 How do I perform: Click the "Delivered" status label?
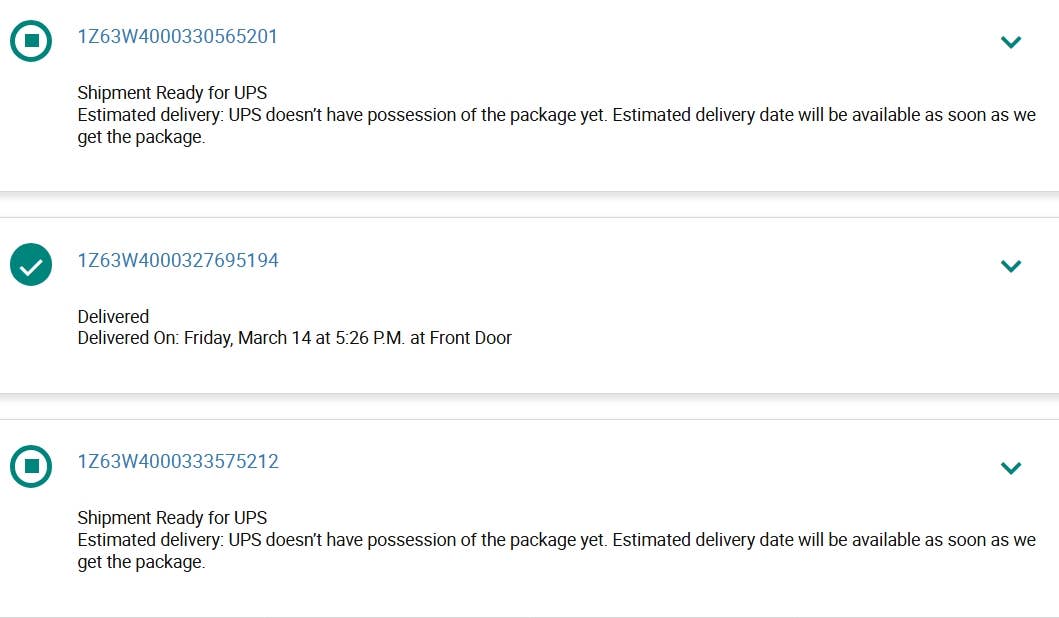pyautogui.click(x=113, y=317)
